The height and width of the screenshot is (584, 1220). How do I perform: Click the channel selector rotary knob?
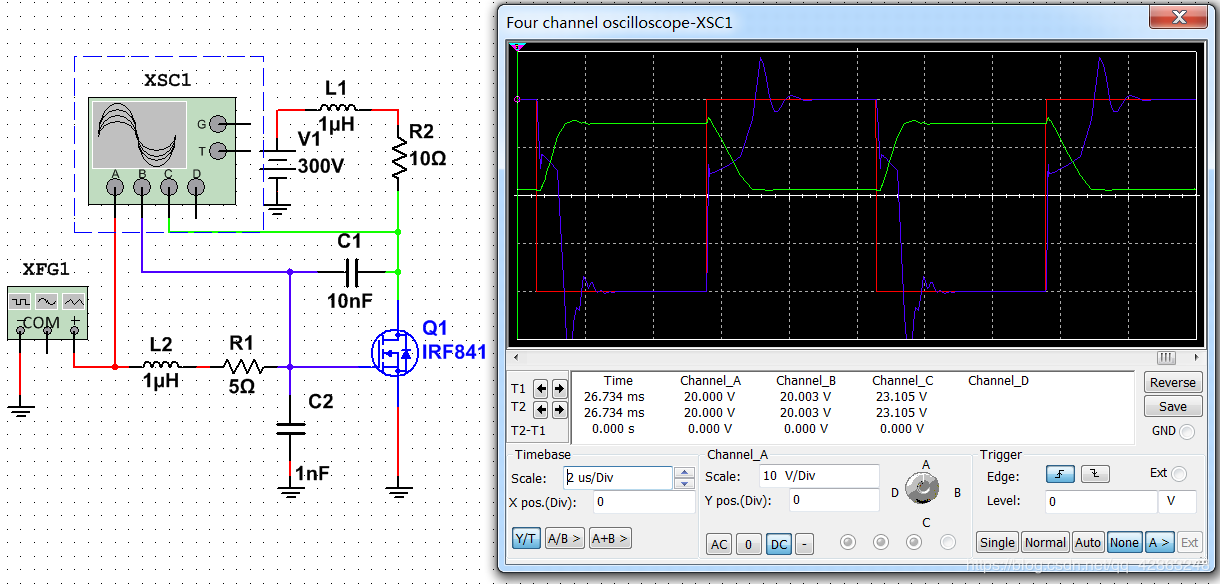[x=924, y=488]
